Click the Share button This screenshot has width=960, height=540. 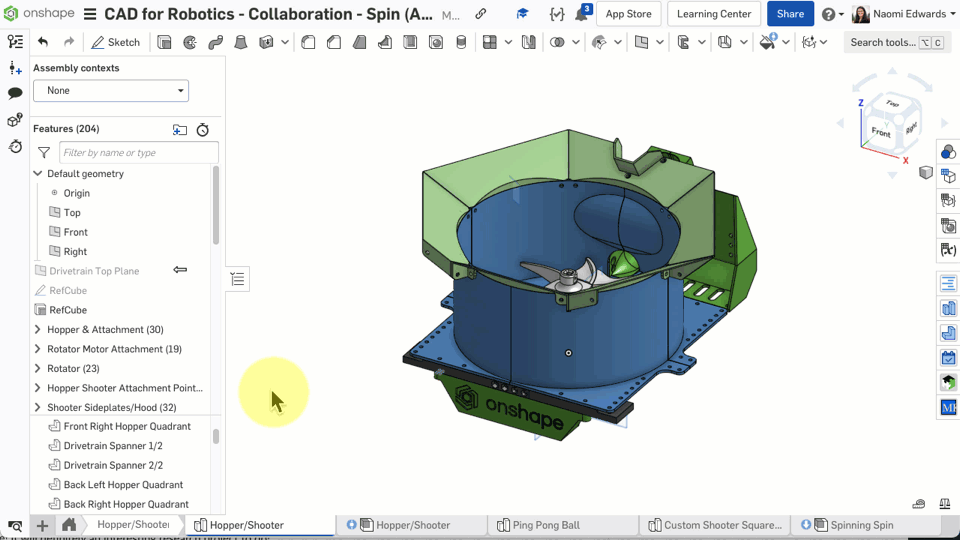click(x=790, y=14)
